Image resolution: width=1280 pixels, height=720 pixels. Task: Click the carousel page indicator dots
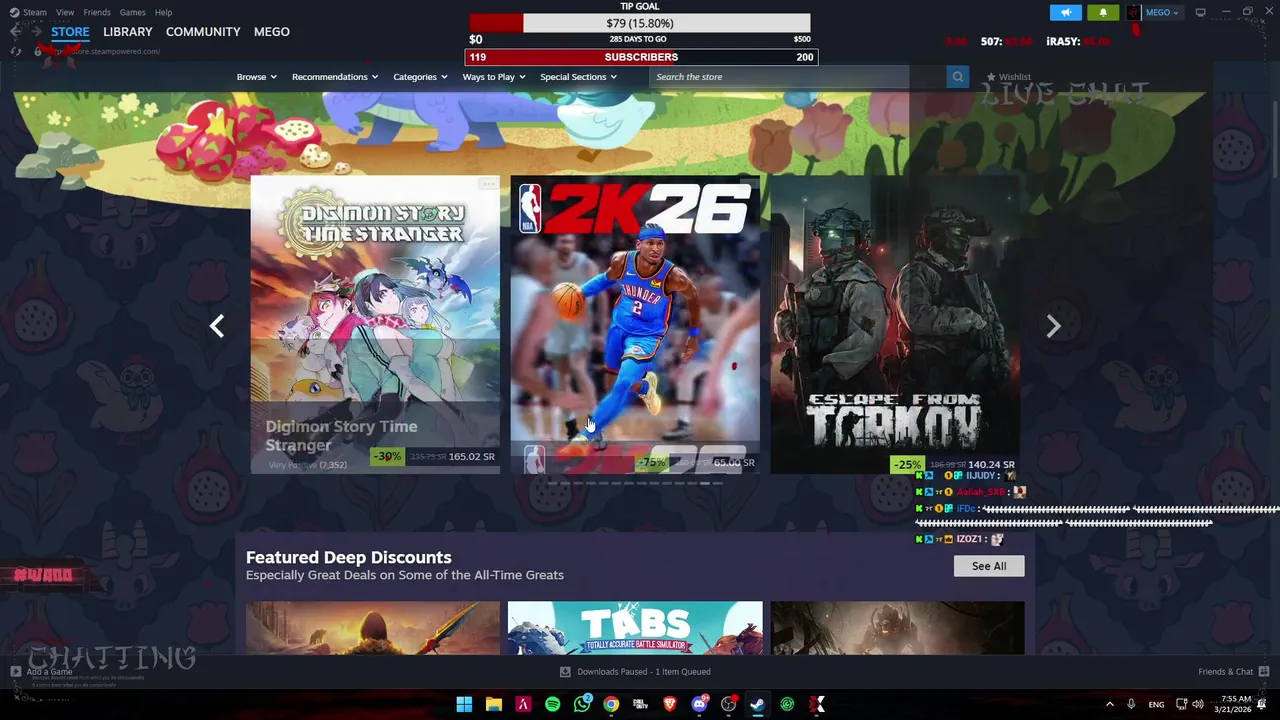pyautogui.click(x=635, y=483)
